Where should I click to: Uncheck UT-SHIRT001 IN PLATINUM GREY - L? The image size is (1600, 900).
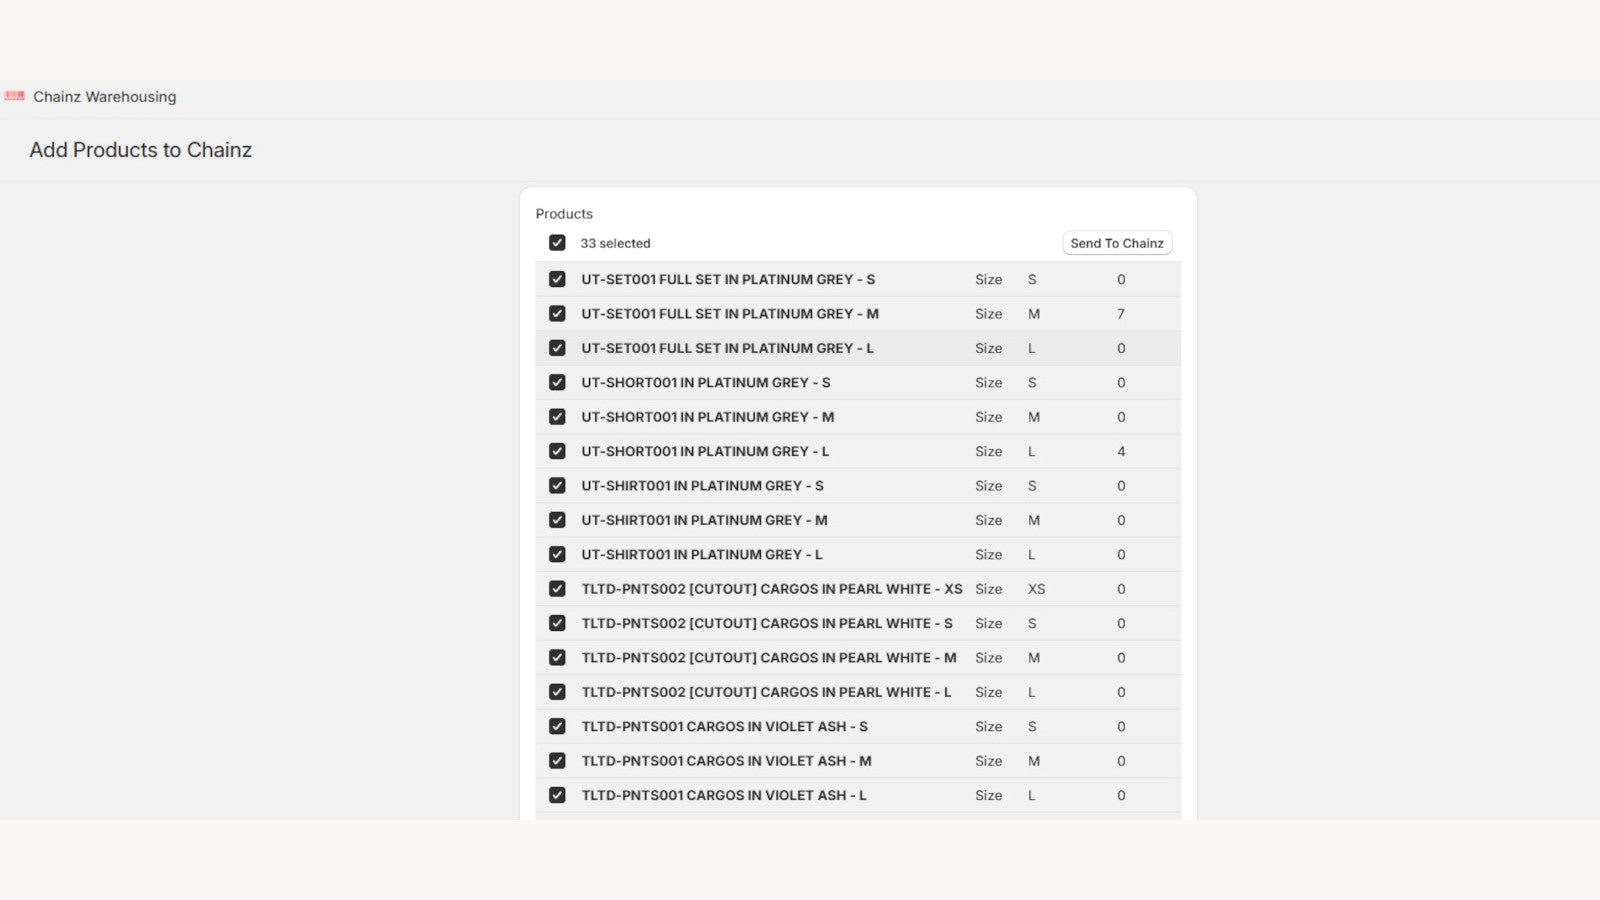(x=557, y=554)
